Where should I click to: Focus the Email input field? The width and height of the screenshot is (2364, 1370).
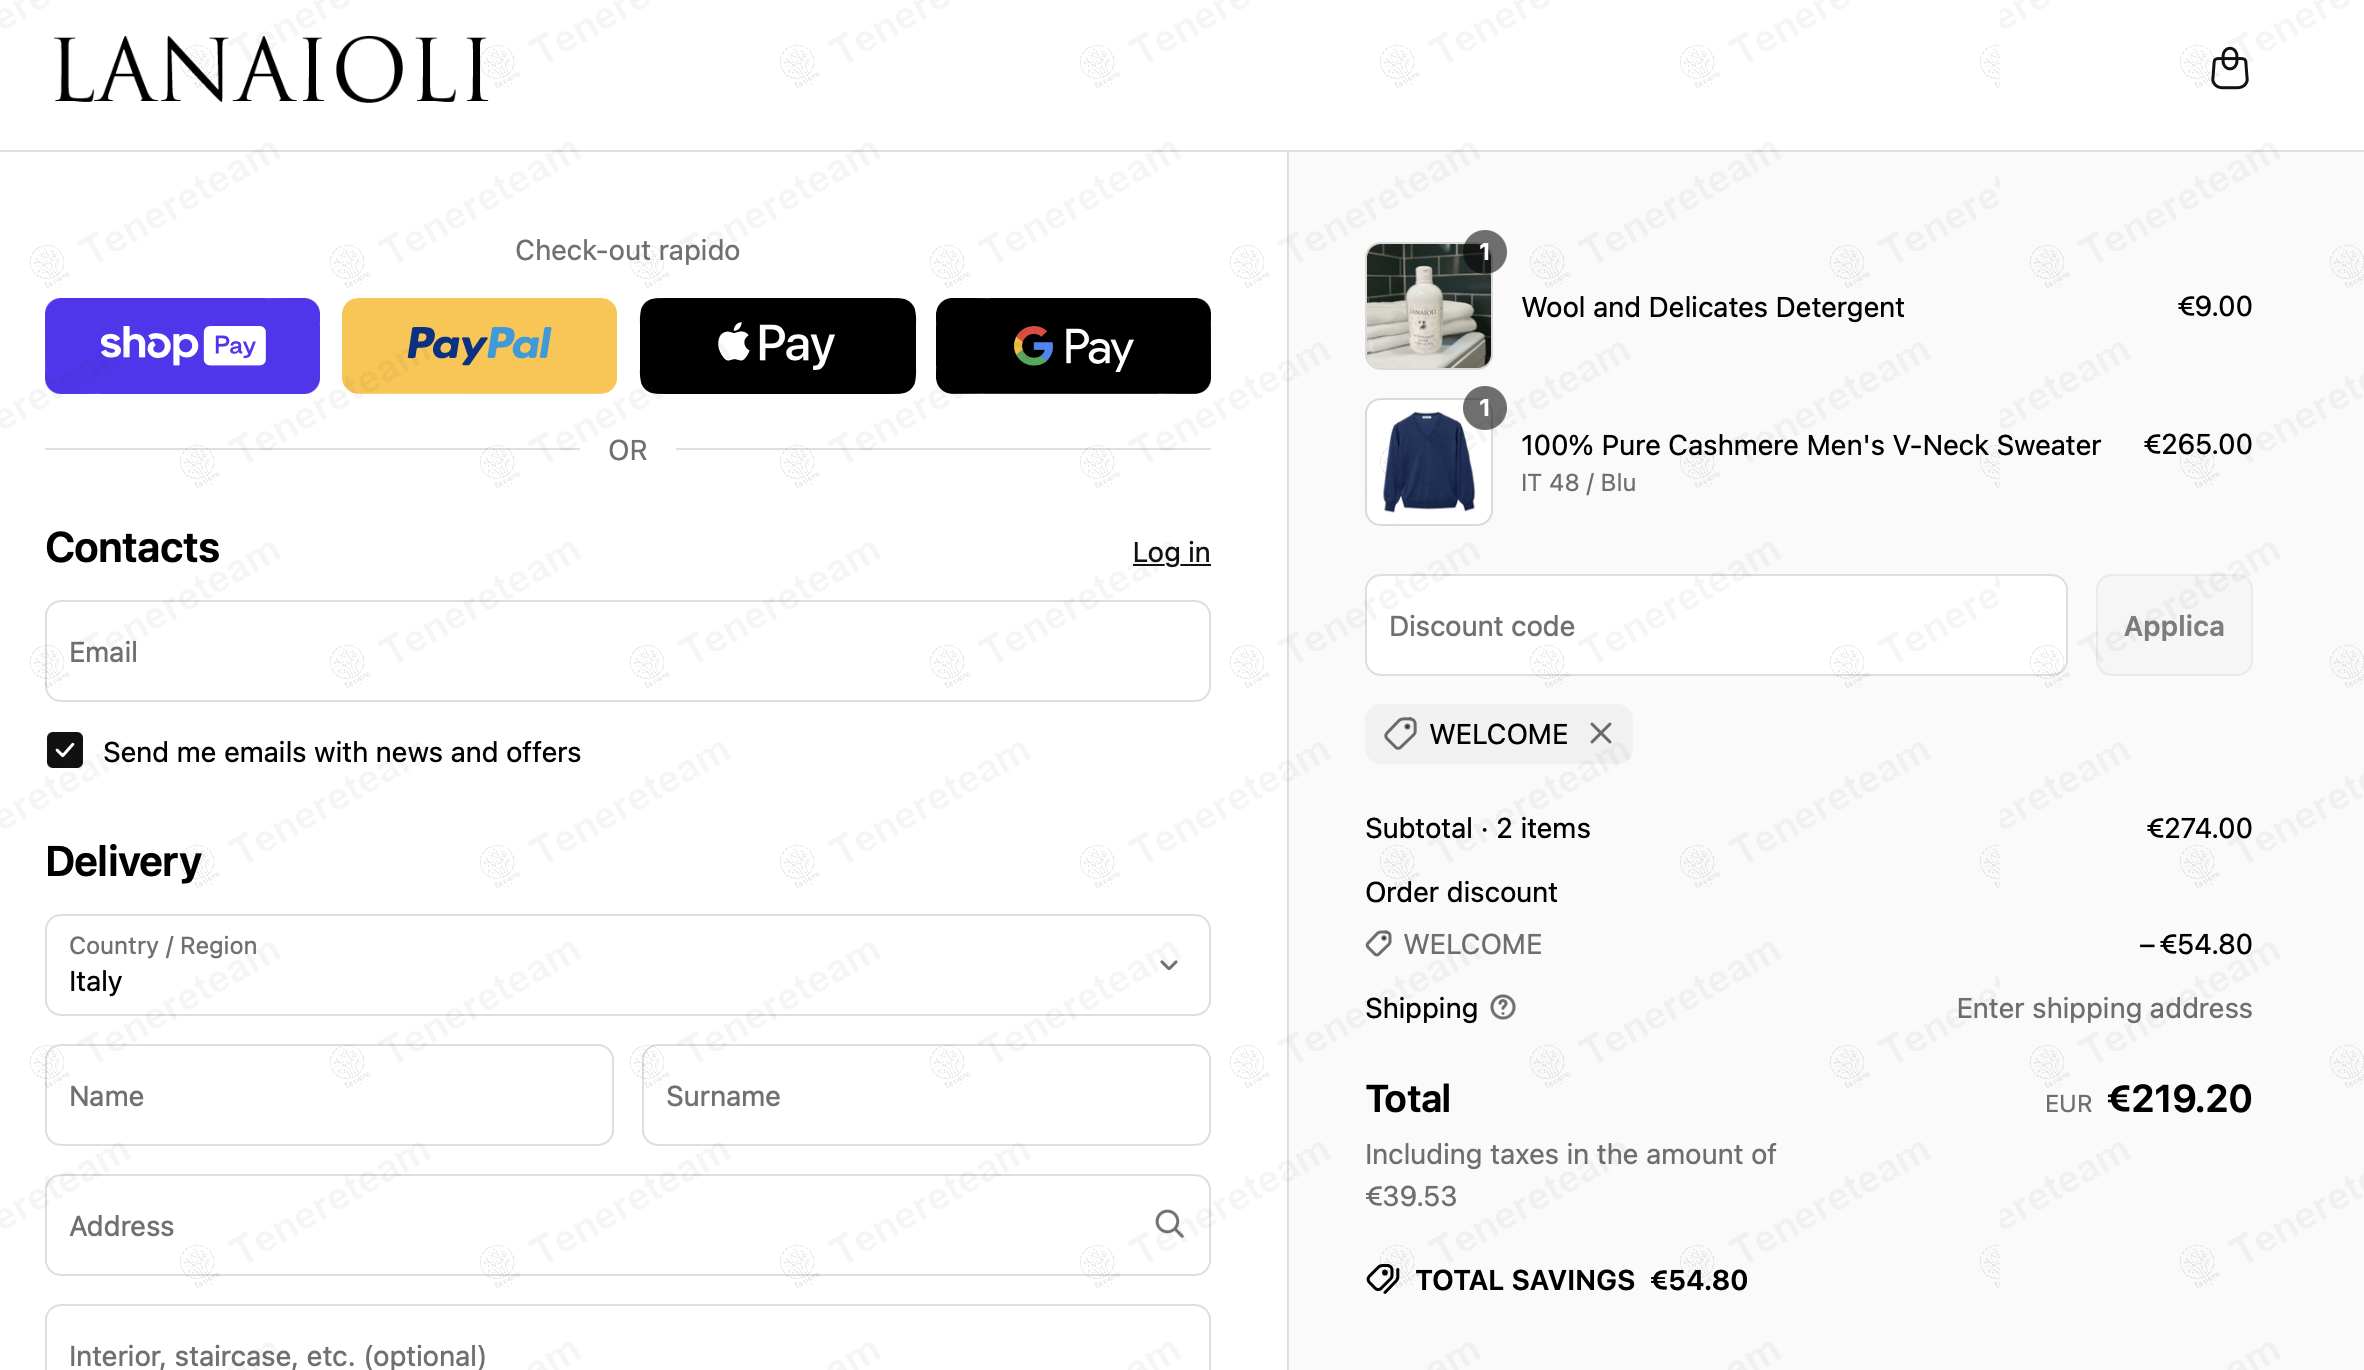coord(628,651)
